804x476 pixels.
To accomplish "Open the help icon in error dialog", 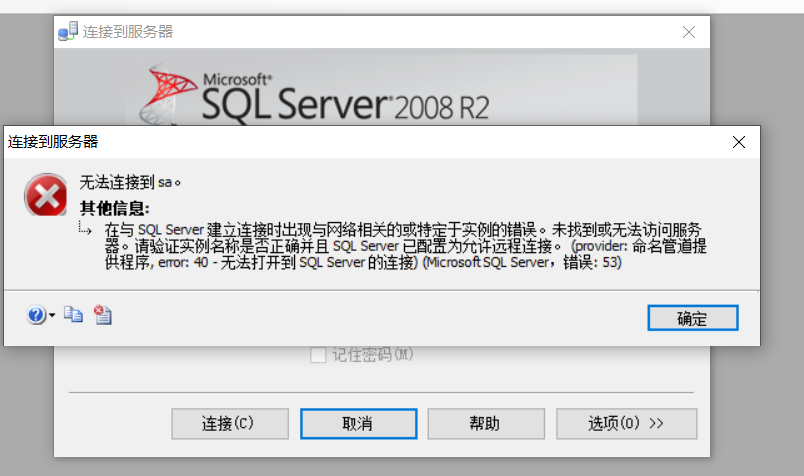I will pyautogui.click(x=36, y=314).
